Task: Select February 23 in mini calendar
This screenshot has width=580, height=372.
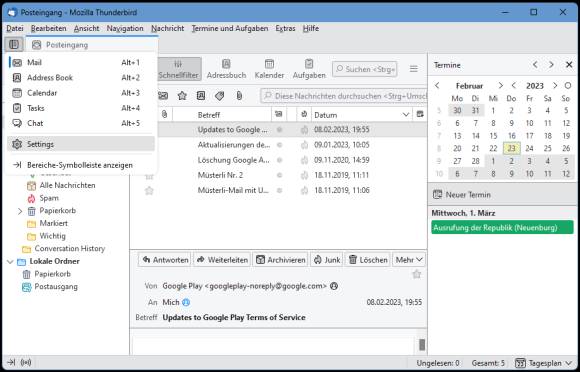Action: (x=511, y=148)
